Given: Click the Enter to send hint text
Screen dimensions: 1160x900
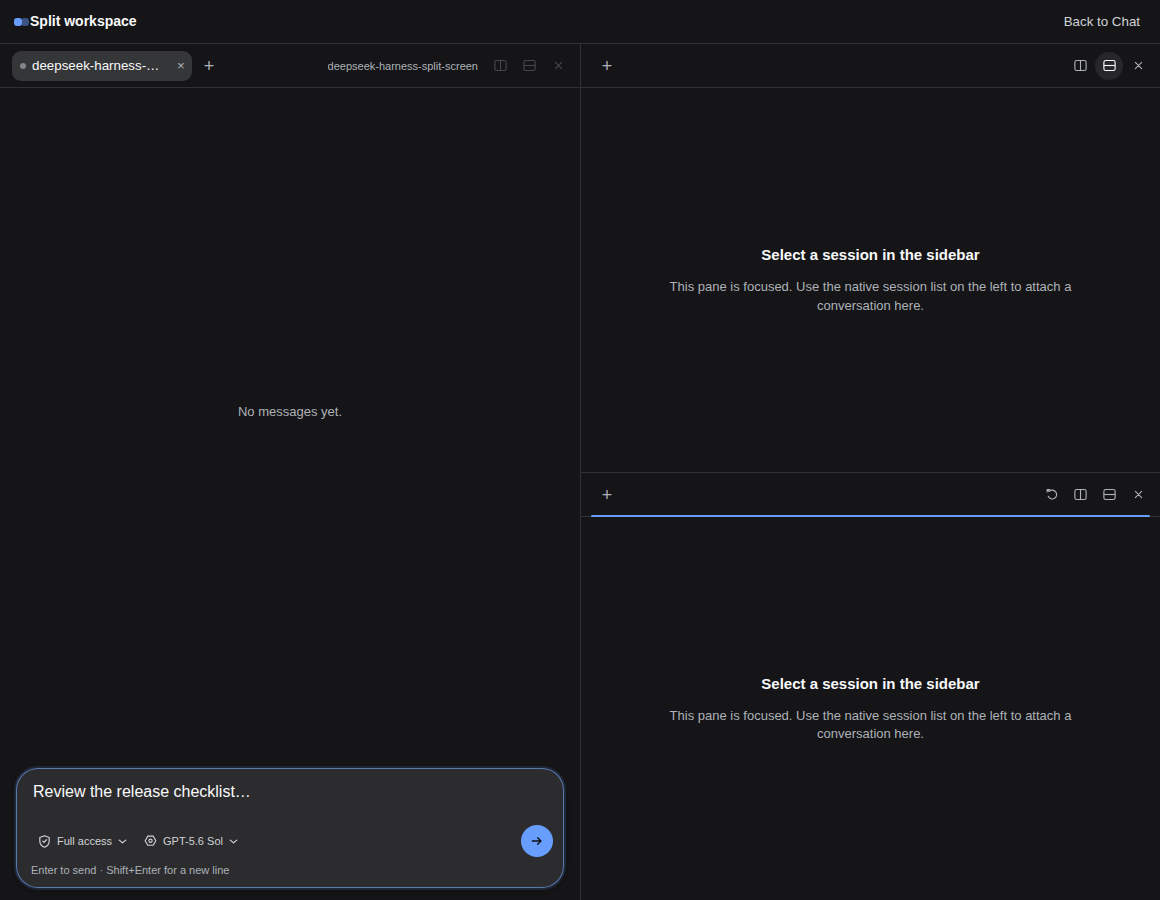Looking at the screenshot, I should [x=130, y=870].
